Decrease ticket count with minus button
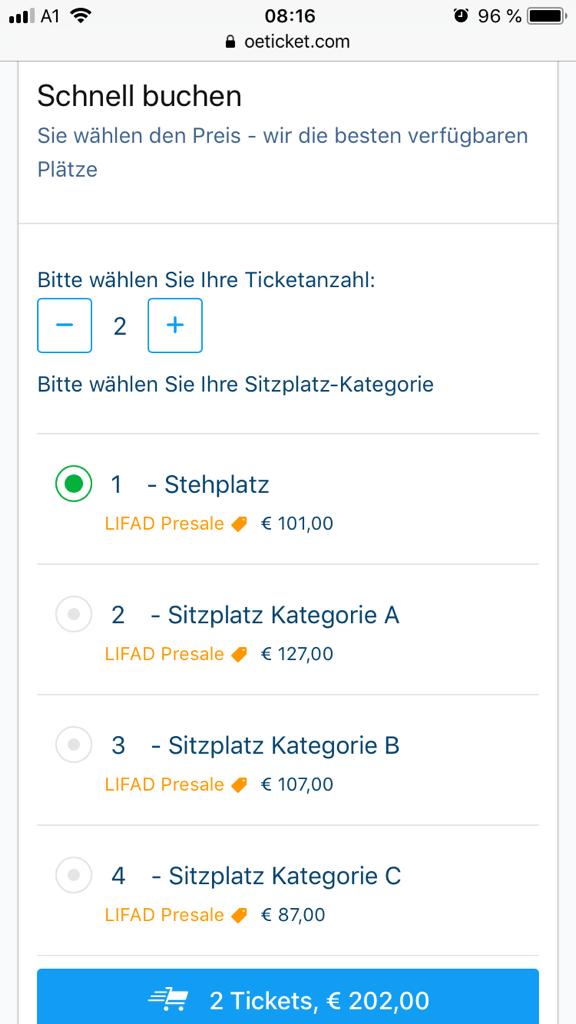This screenshot has width=576, height=1024. pyautogui.click(x=64, y=325)
